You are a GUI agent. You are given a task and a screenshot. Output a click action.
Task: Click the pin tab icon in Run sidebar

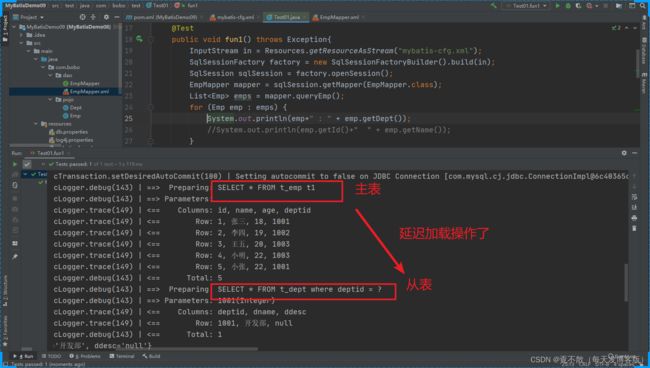tap(15, 257)
